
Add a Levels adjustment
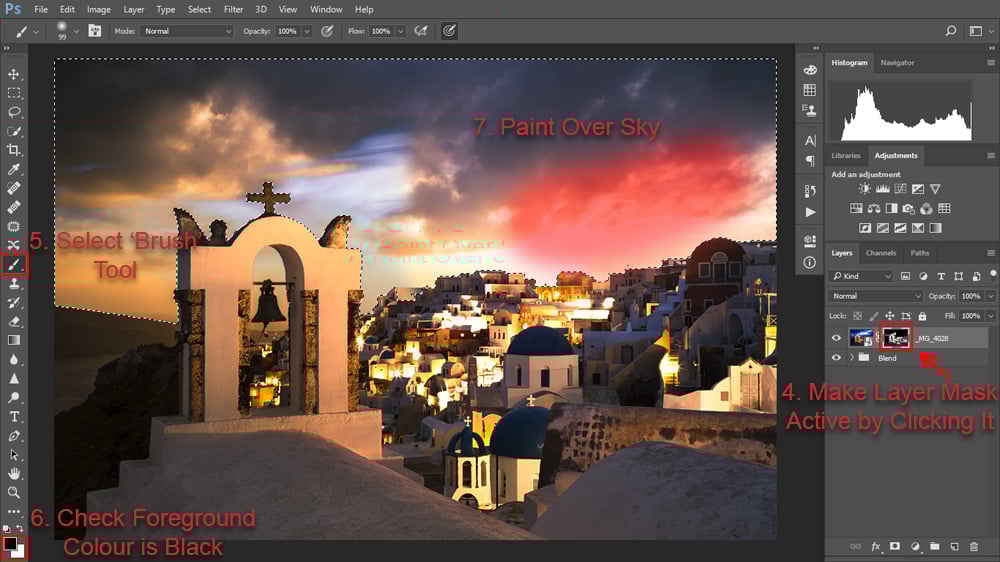[883, 189]
